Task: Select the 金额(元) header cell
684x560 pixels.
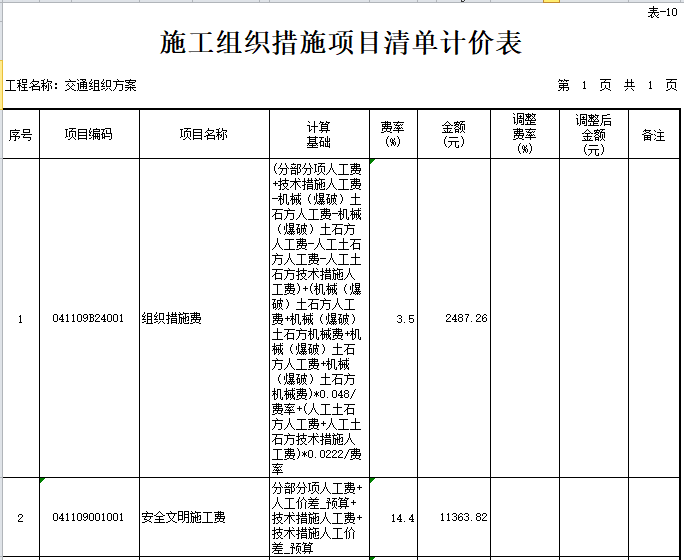Action: coord(454,134)
